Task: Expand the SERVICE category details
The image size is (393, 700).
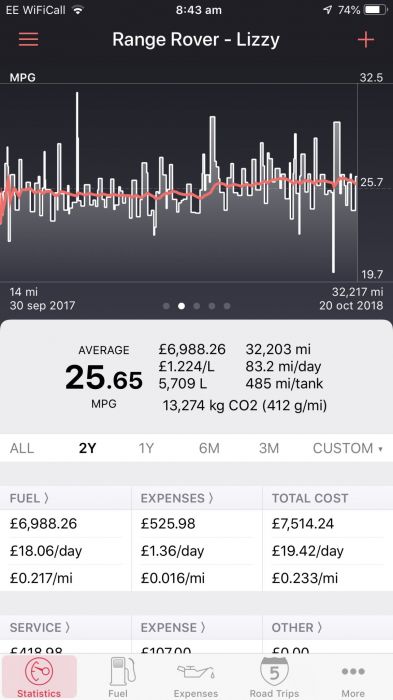Action: 40,627
